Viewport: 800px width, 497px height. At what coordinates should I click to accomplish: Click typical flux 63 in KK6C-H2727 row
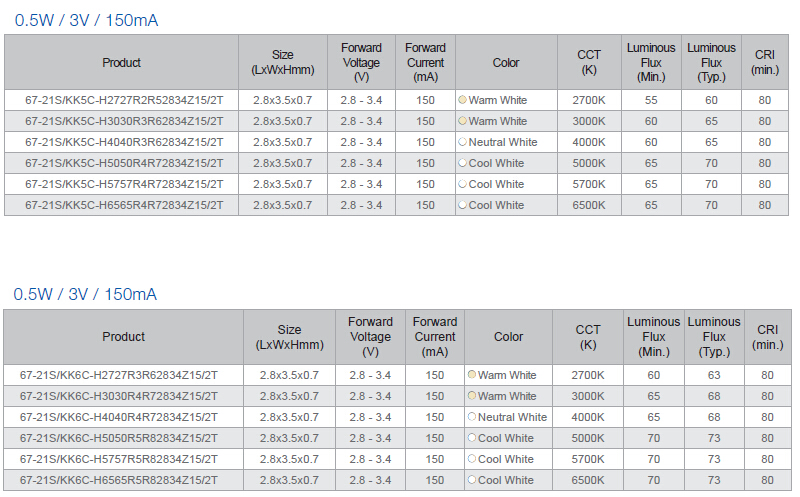pos(714,375)
